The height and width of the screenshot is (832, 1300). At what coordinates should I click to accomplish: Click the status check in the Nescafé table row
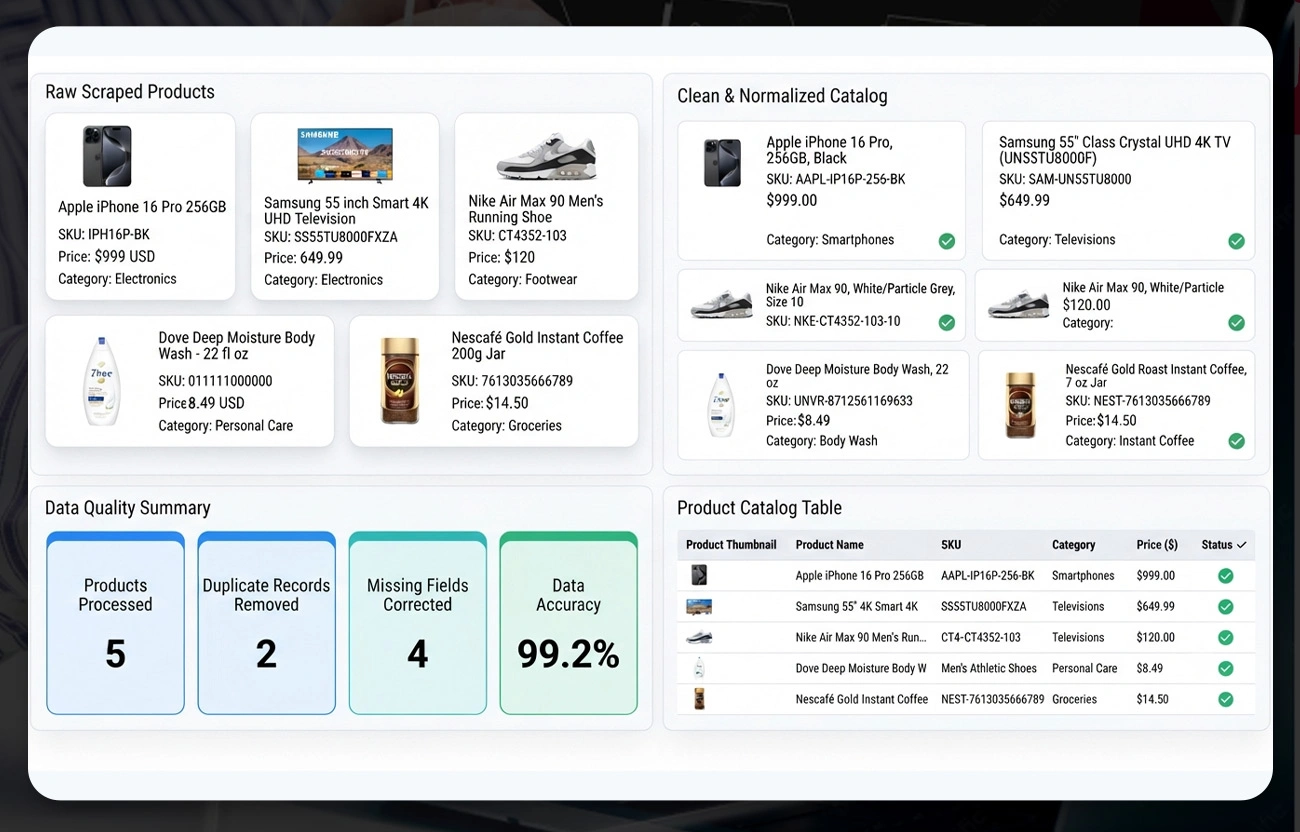pos(1225,700)
